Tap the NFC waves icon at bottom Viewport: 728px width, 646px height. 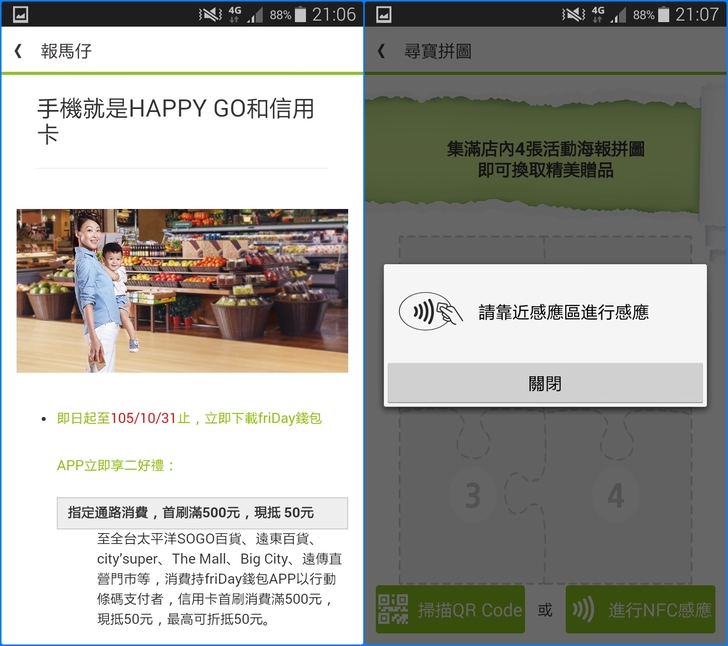pyautogui.click(x=583, y=609)
